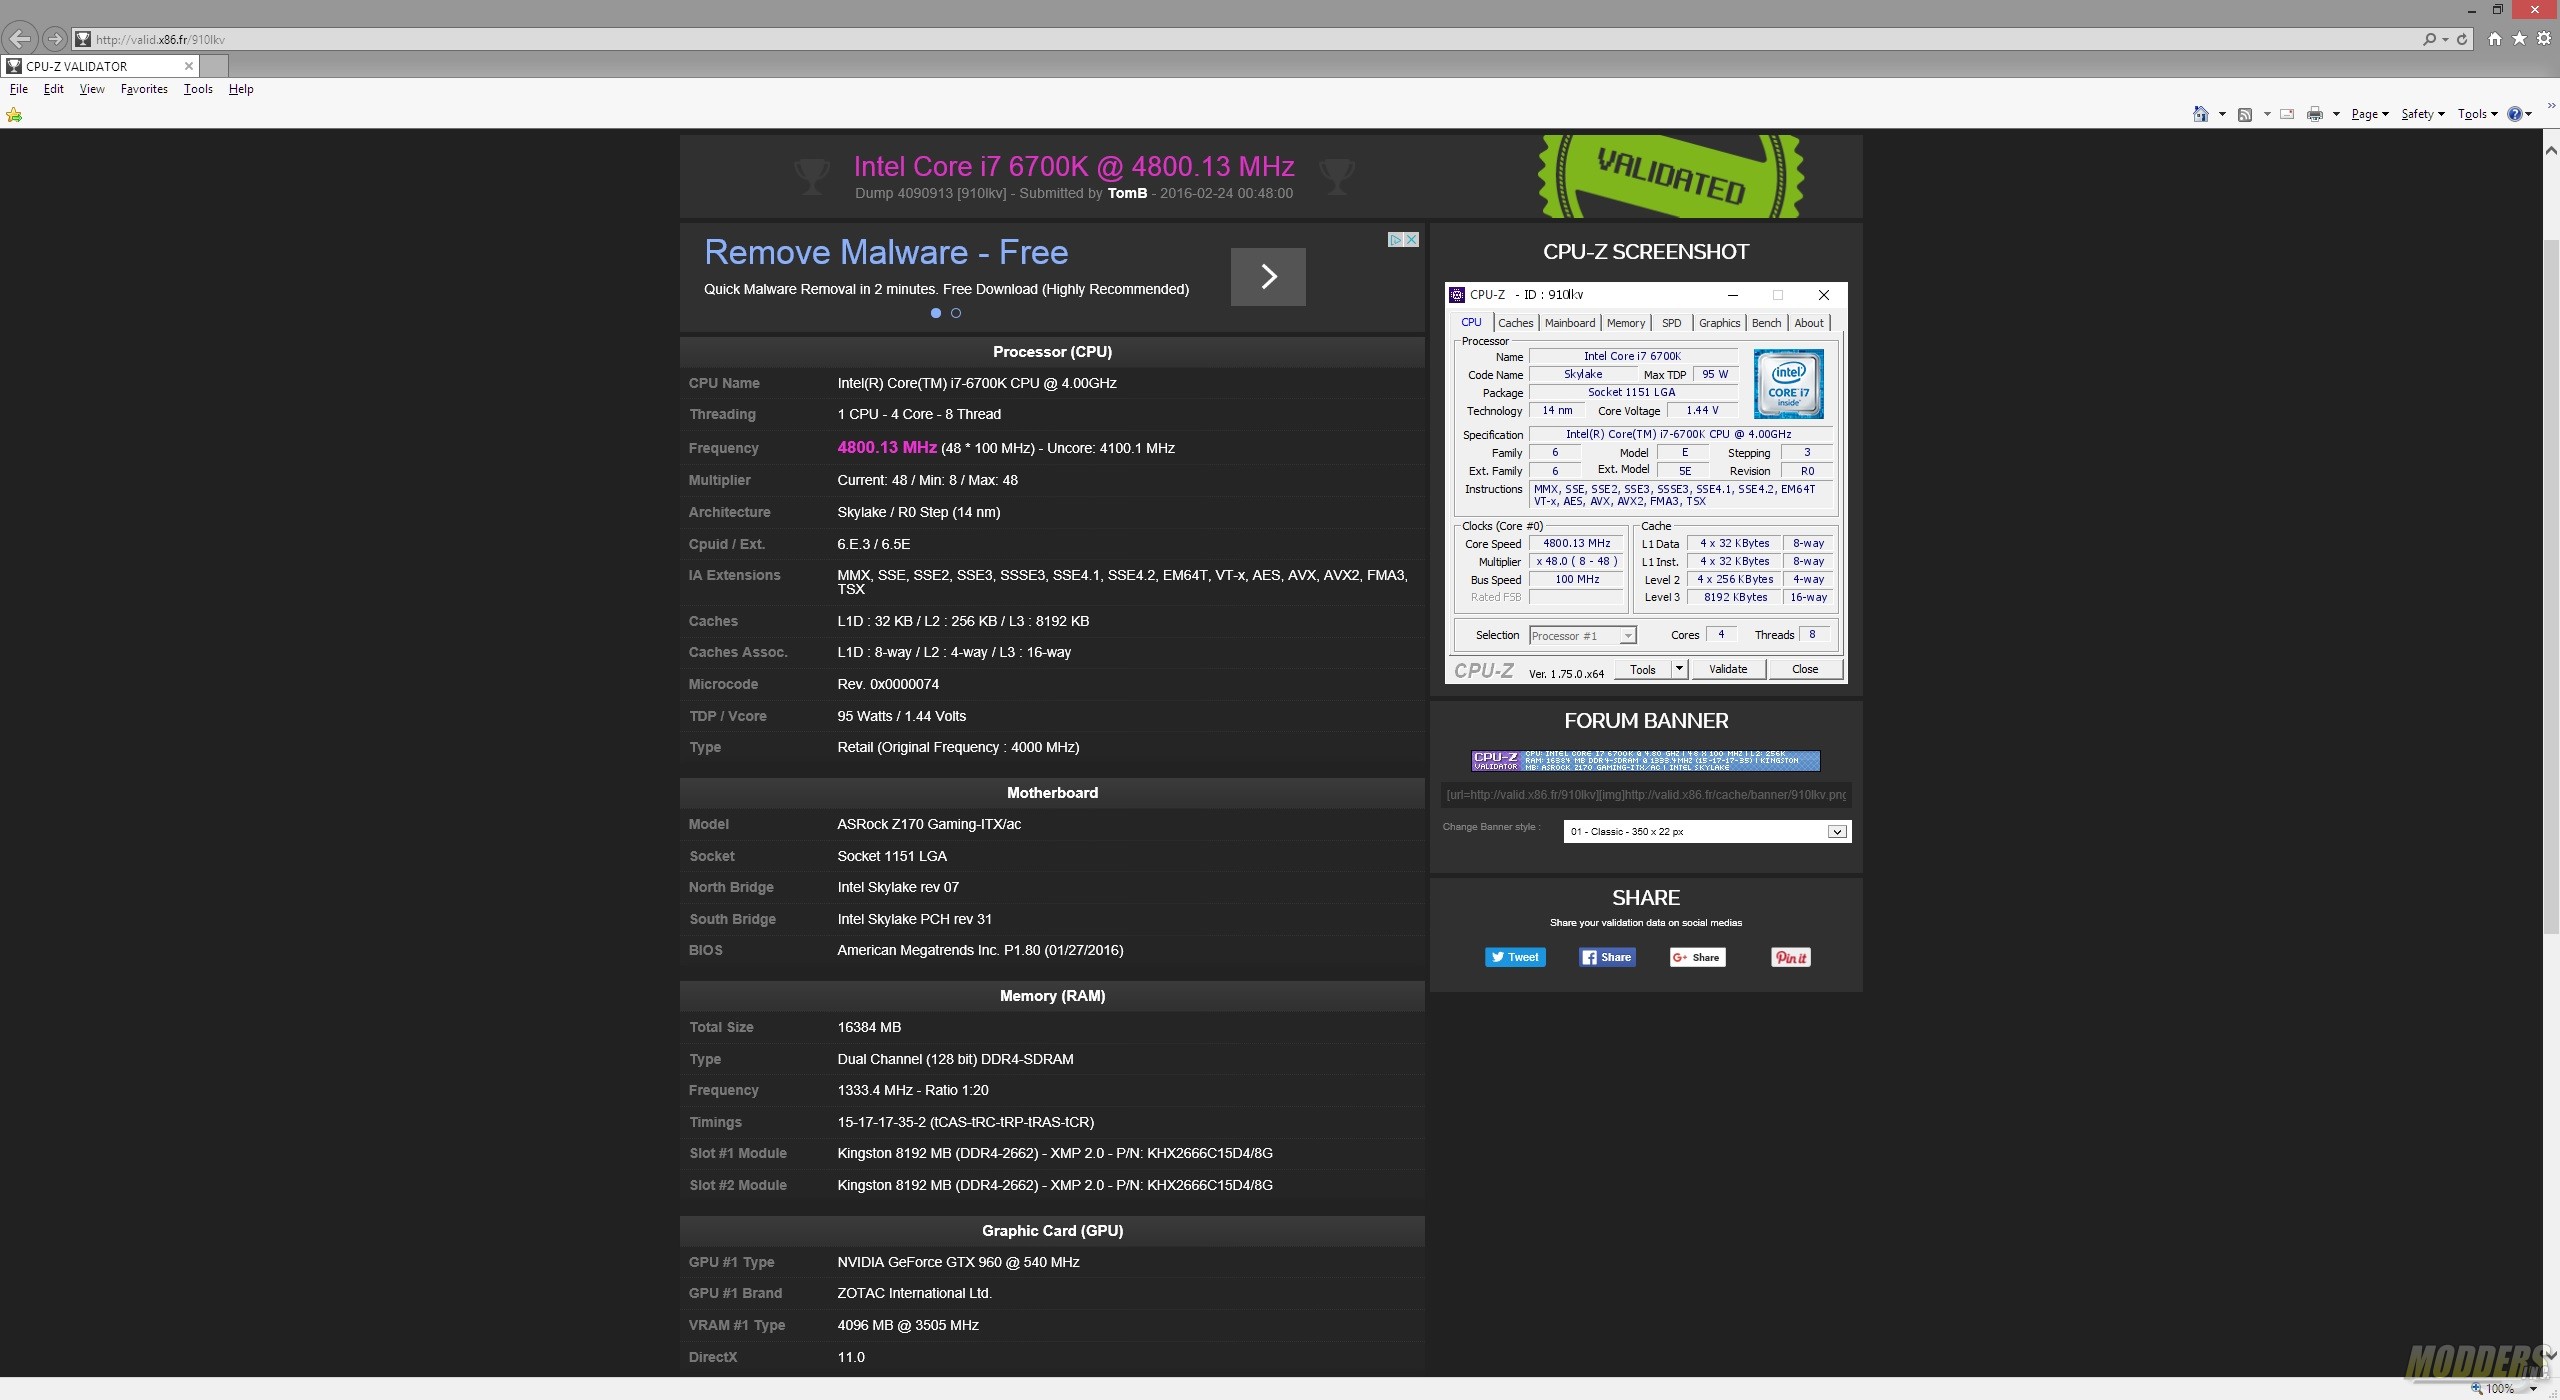The image size is (2560, 1400).
Task: Click the Google+ Share button
Action: (x=1697, y=958)
